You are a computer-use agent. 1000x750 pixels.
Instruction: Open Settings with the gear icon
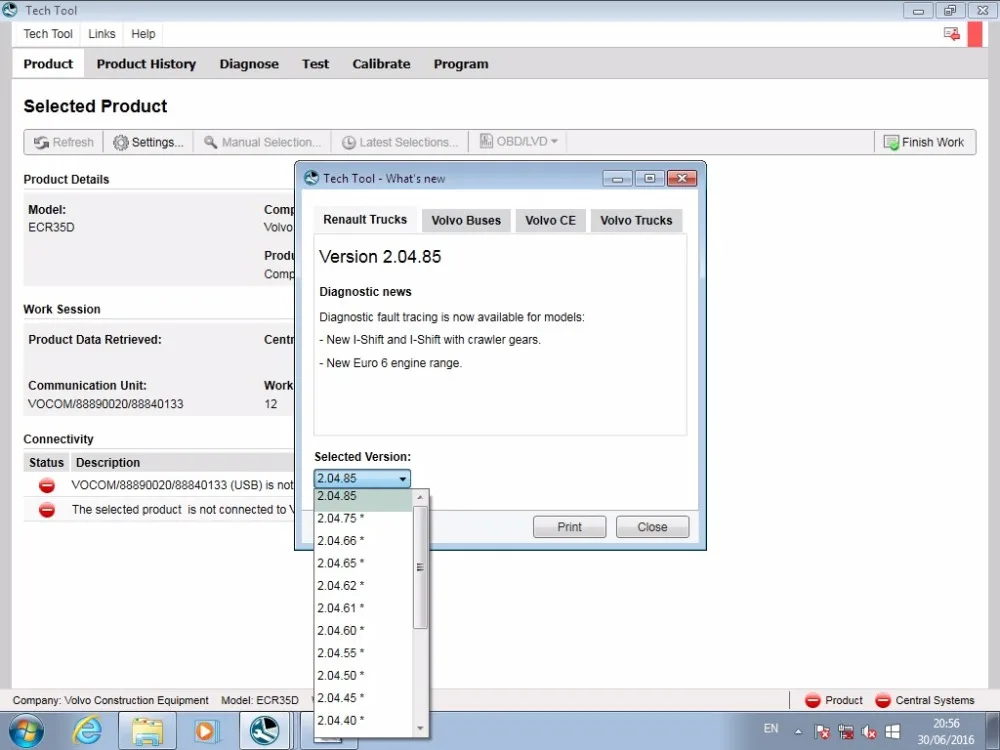[x=148, y=142]
